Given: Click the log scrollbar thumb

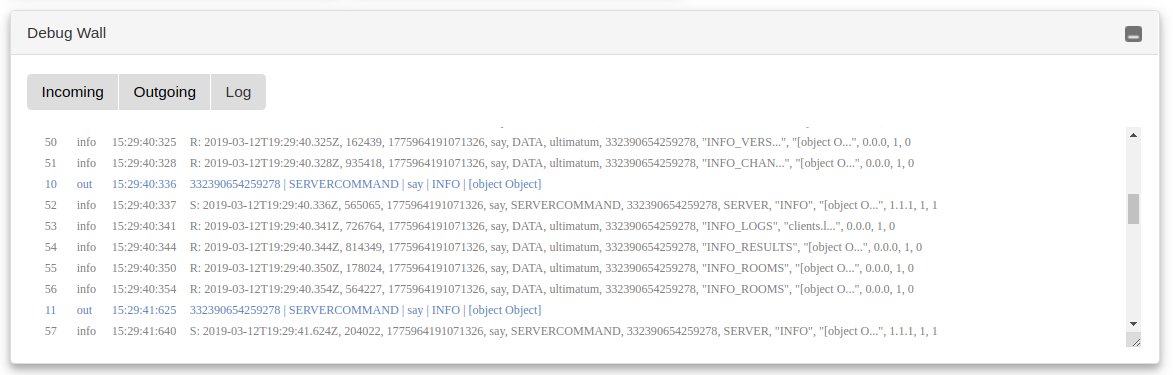Looking at the screenshot, I should (x=1133, y=208).
